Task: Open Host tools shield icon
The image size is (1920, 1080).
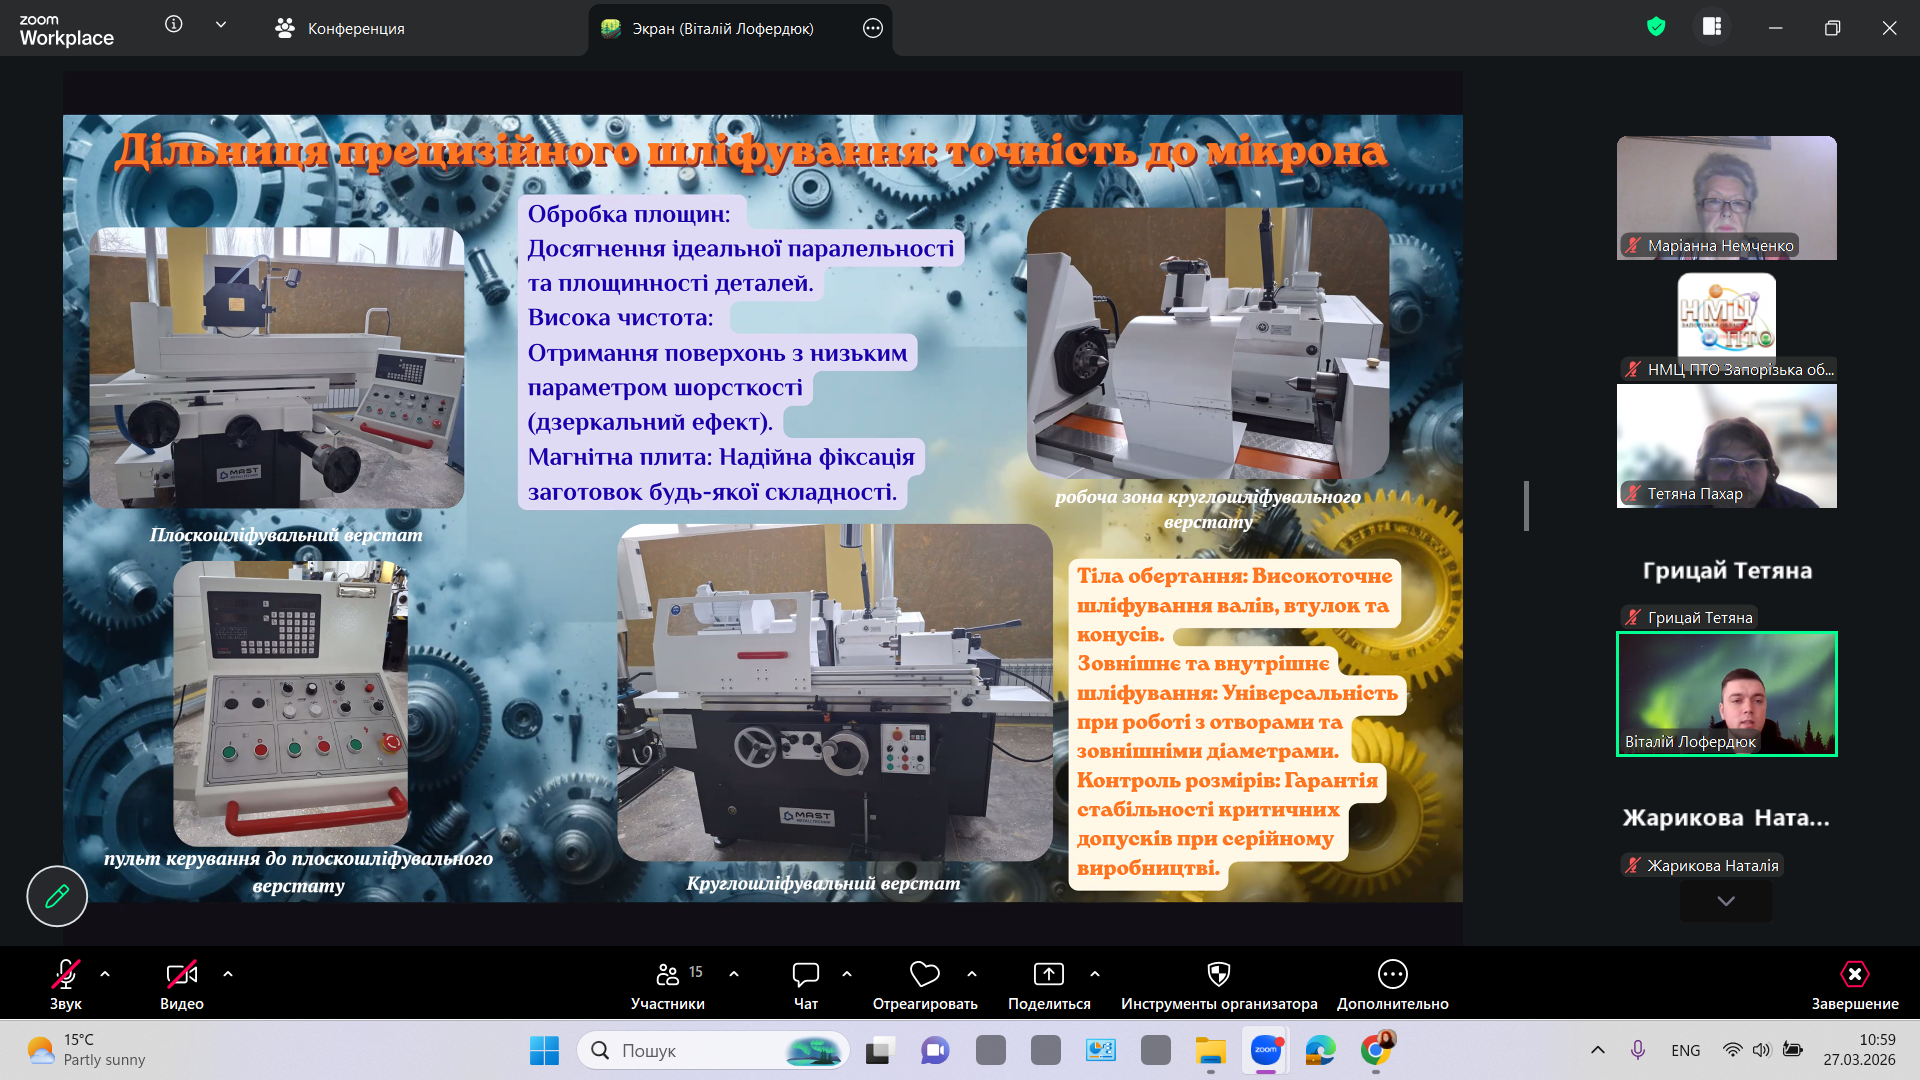Action: (x=1218, y=975)
